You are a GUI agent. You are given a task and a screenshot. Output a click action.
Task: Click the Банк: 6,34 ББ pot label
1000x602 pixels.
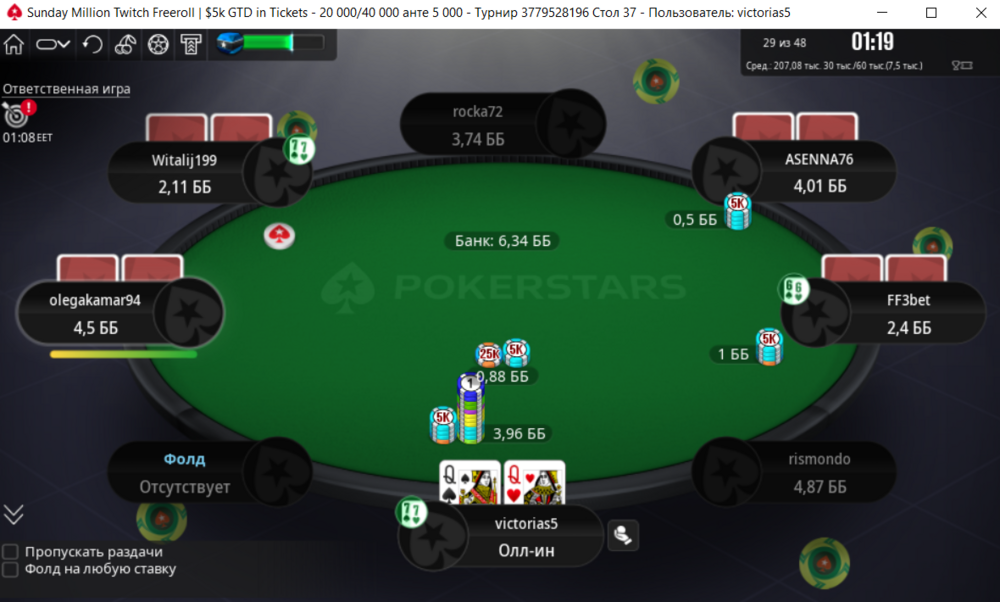(503, 240)
